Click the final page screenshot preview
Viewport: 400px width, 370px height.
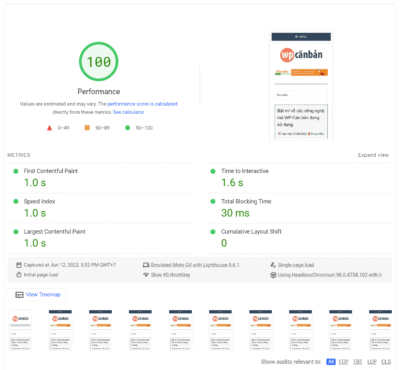tap(301, 86)
